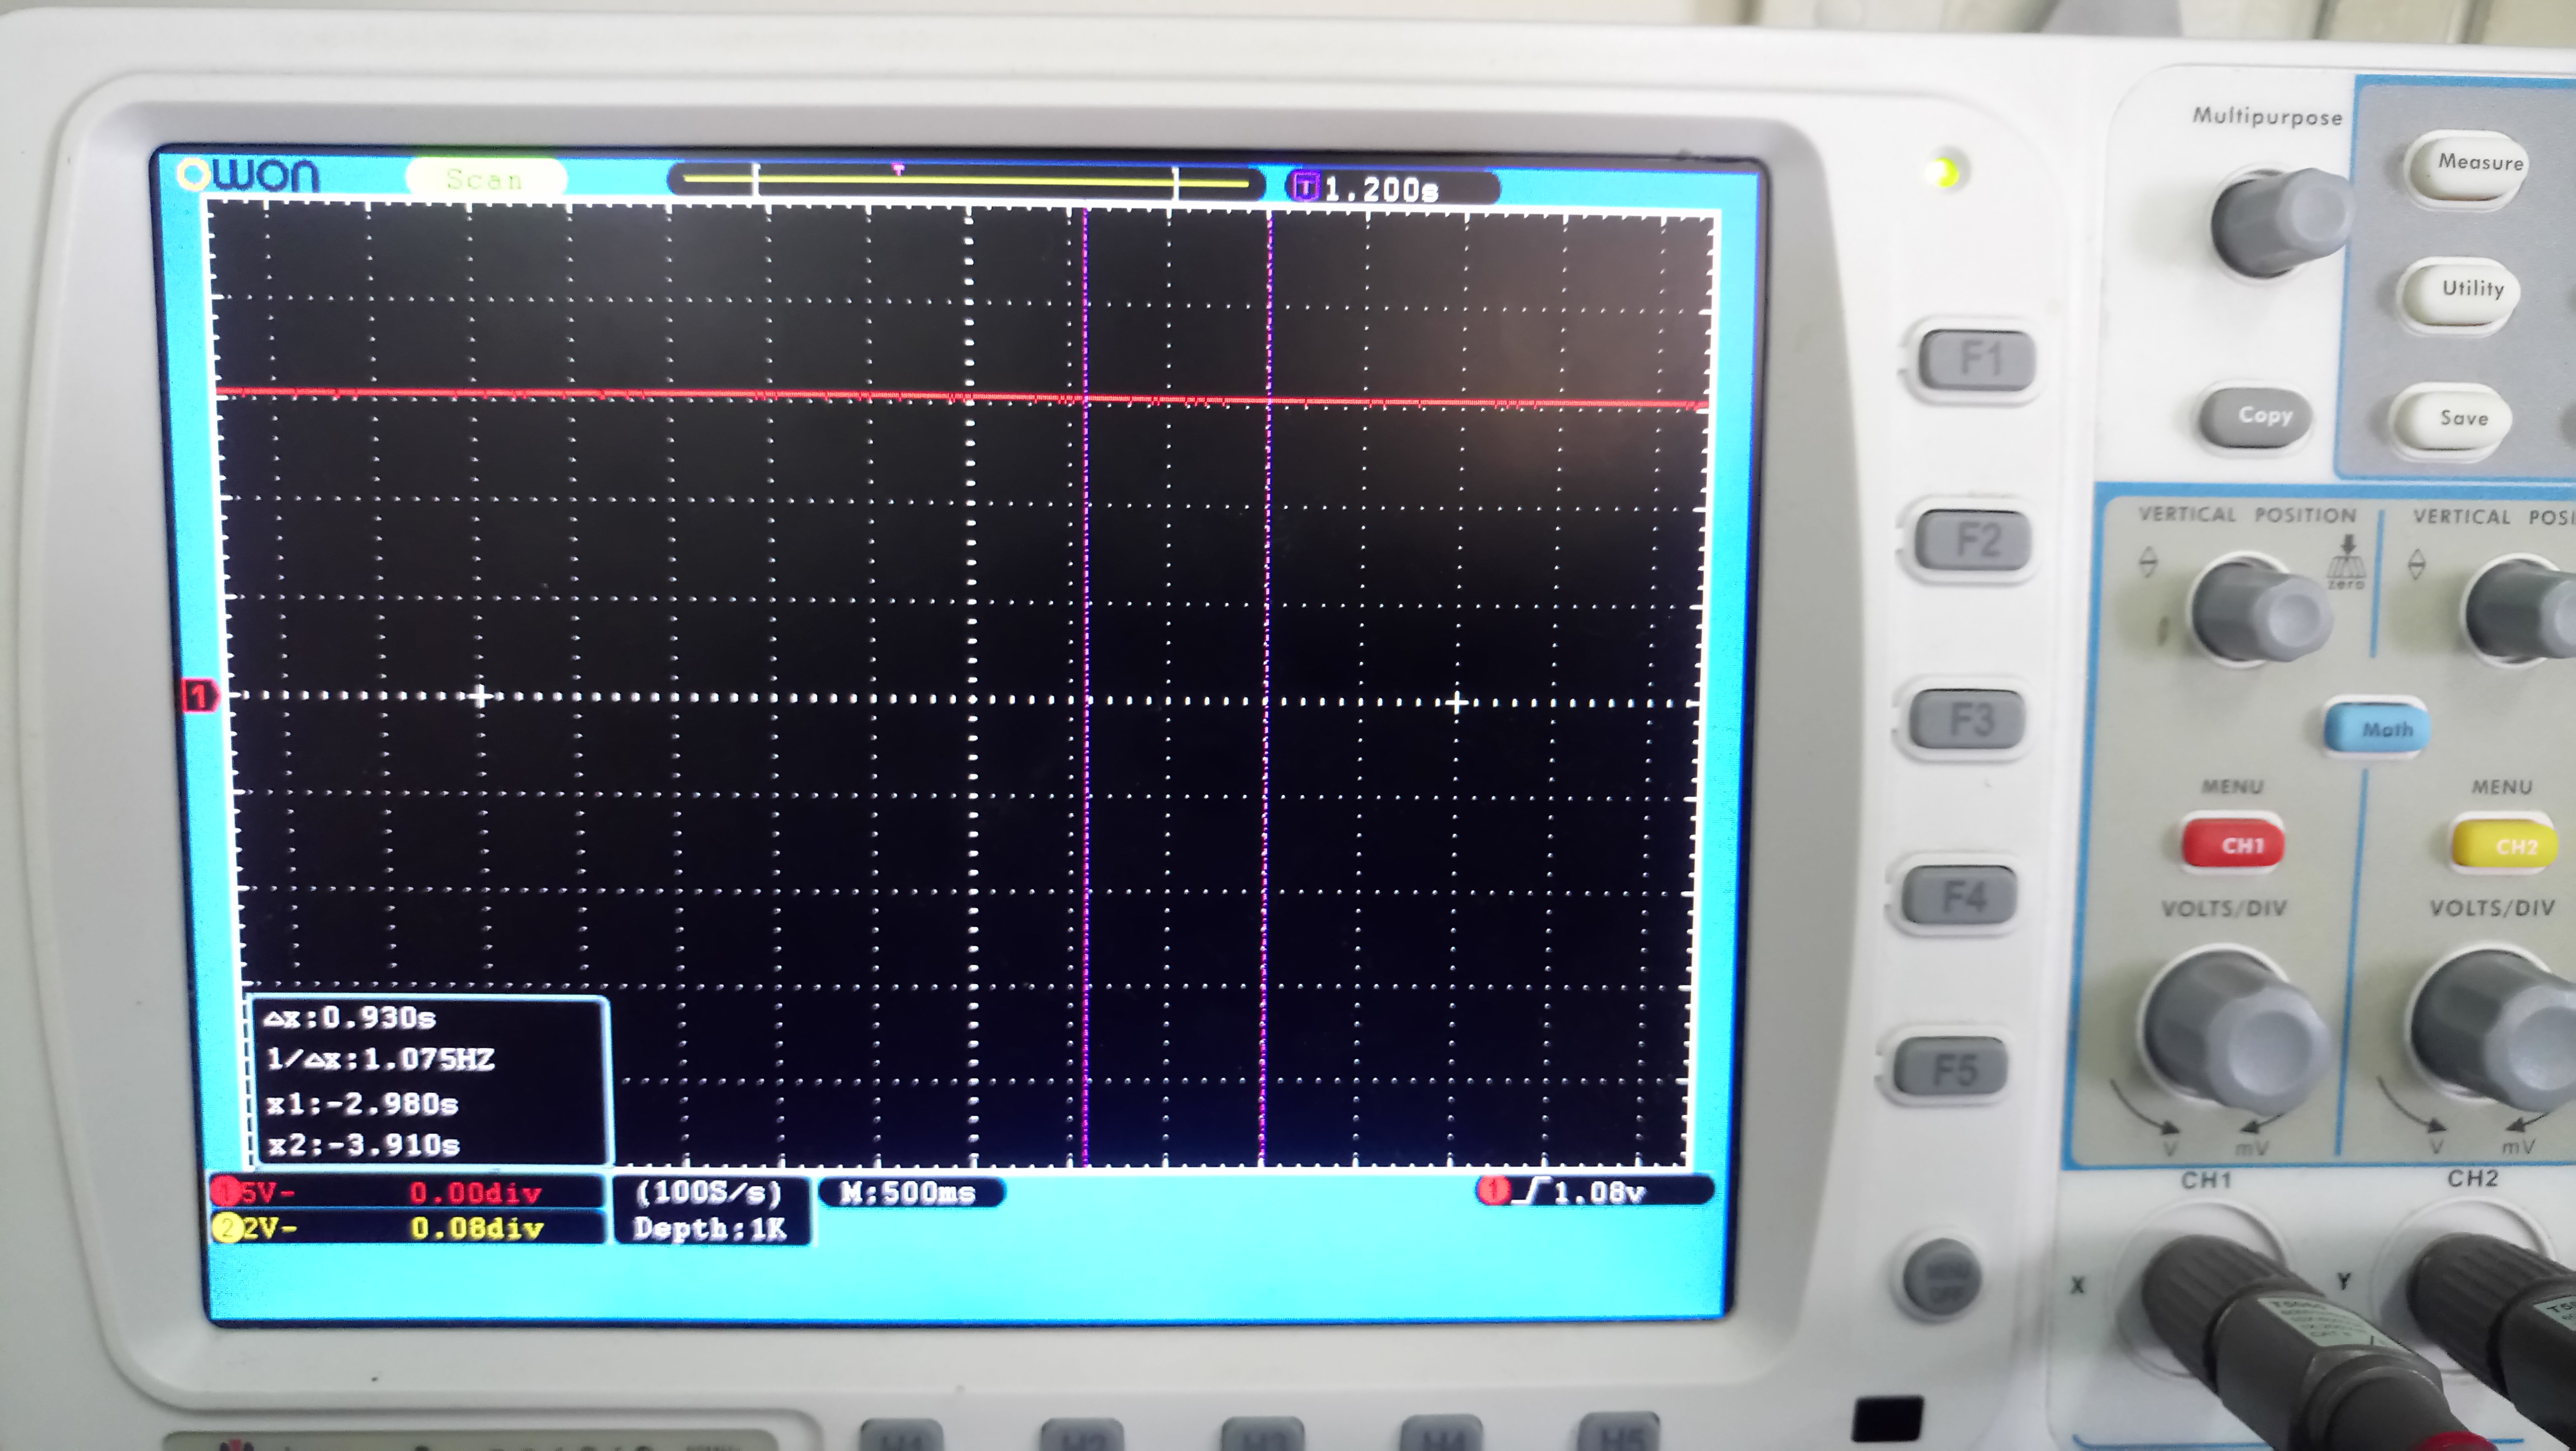Click the Δx:0.930s cursor readout
2576x1451 pixels.
click(350, 1018)
